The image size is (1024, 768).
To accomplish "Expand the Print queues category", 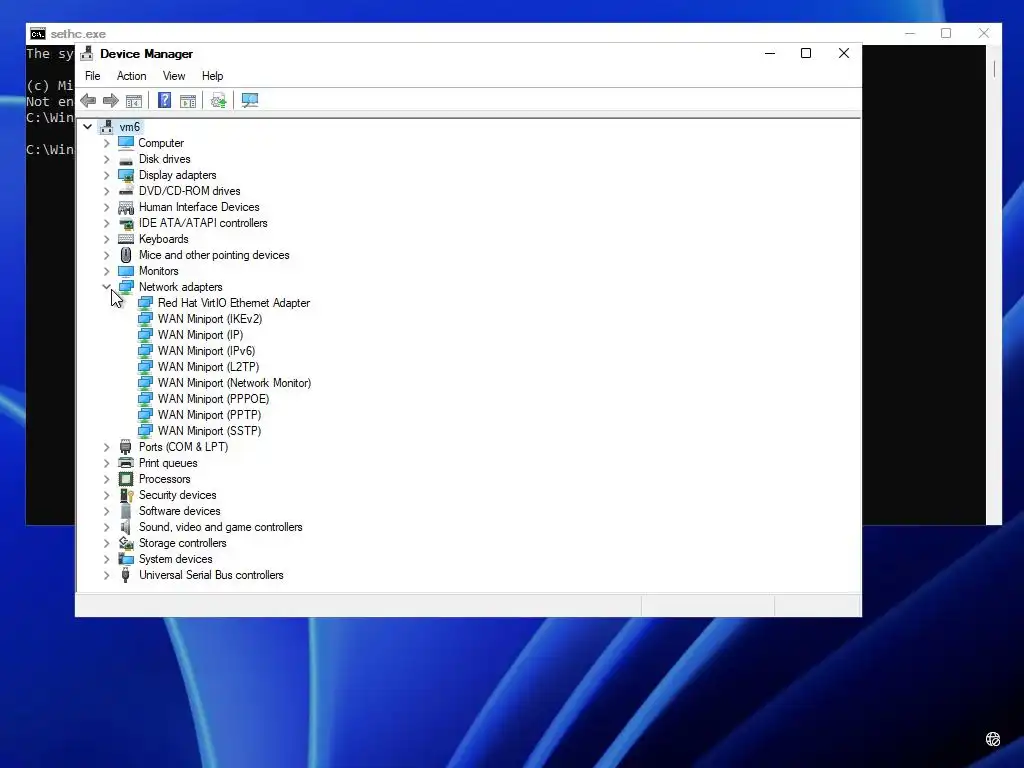I will [106, 463].
